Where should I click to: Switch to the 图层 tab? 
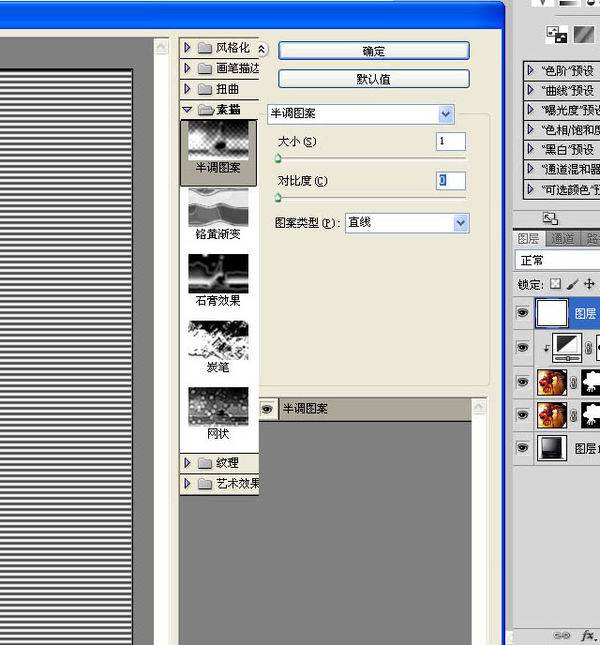pos(528,239)
